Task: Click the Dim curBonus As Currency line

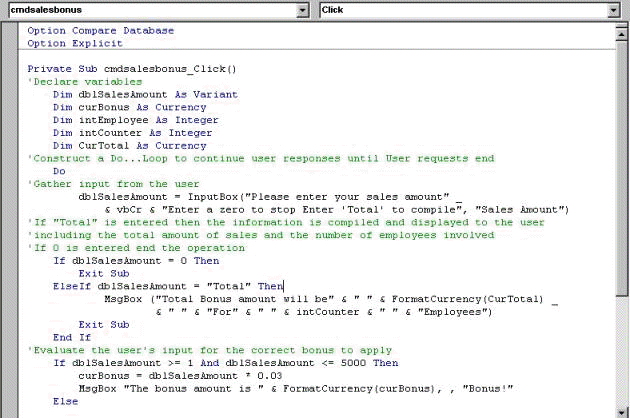Action: pos(129,108)
